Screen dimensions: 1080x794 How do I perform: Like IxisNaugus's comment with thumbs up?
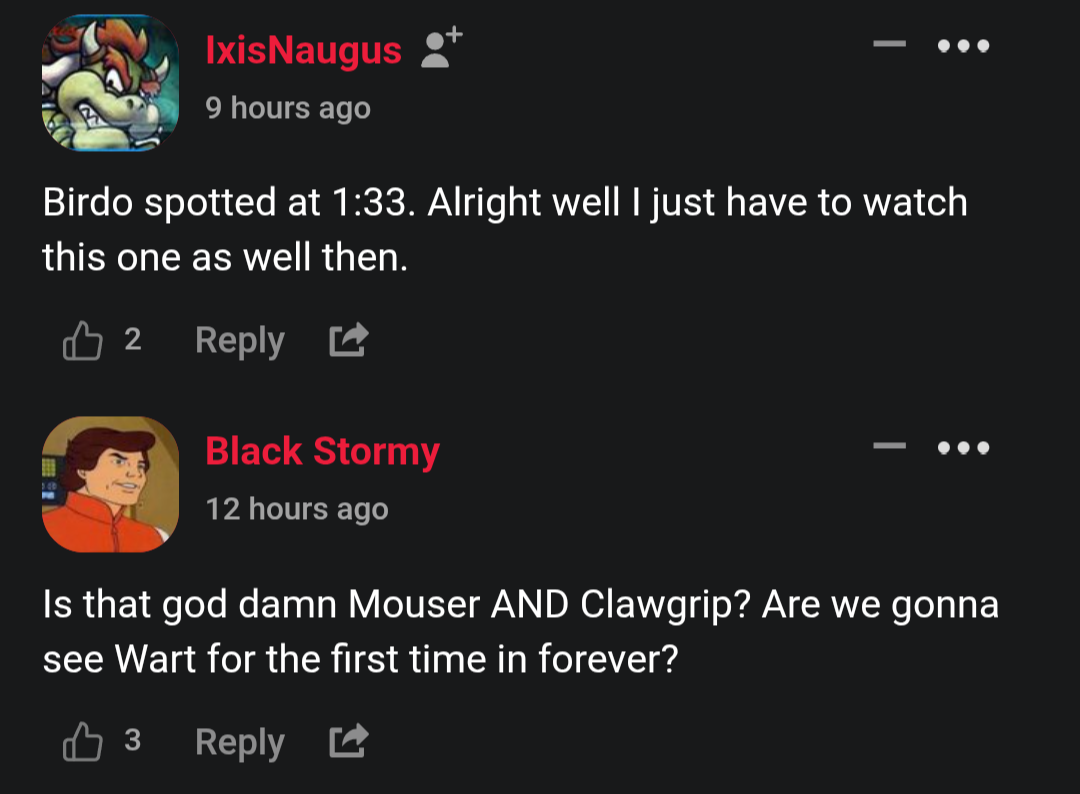tap(82, 342)
